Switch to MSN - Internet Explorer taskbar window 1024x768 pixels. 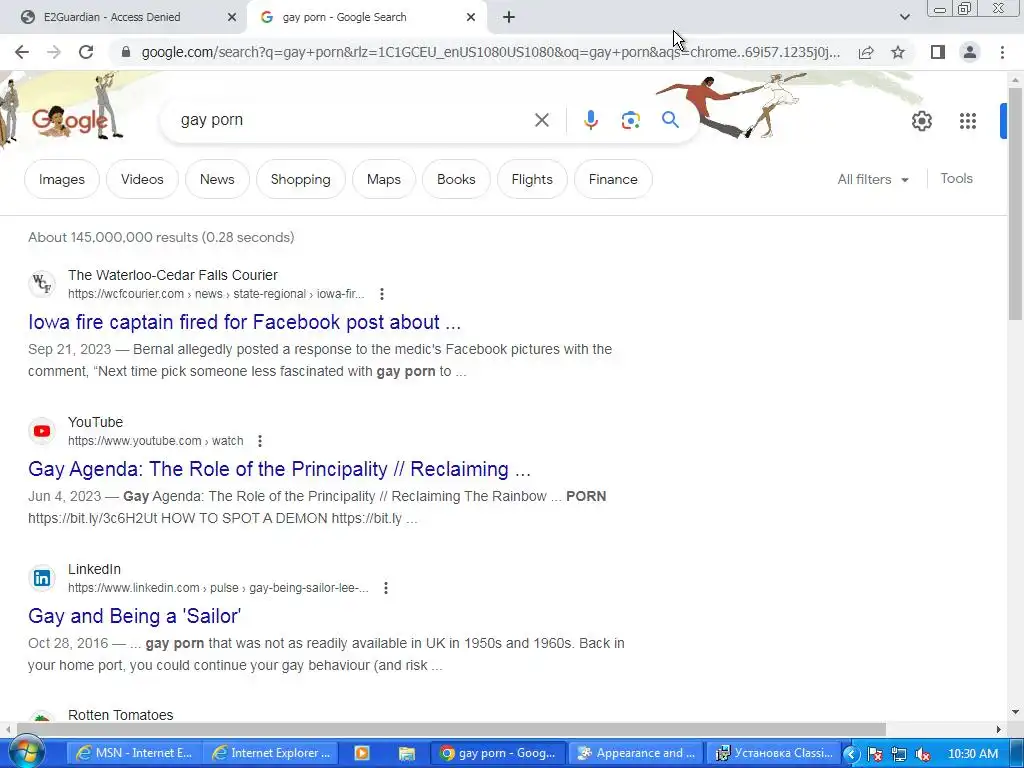[x=134, y=753]
